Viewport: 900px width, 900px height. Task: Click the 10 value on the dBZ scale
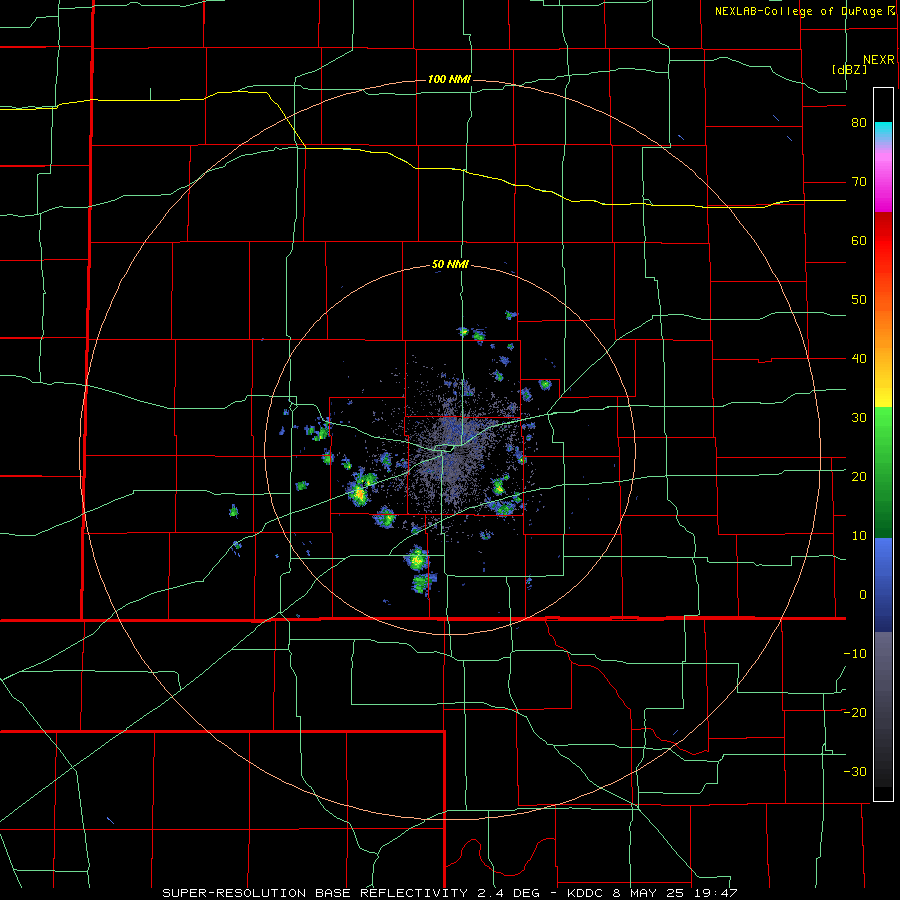click(859, 536)
